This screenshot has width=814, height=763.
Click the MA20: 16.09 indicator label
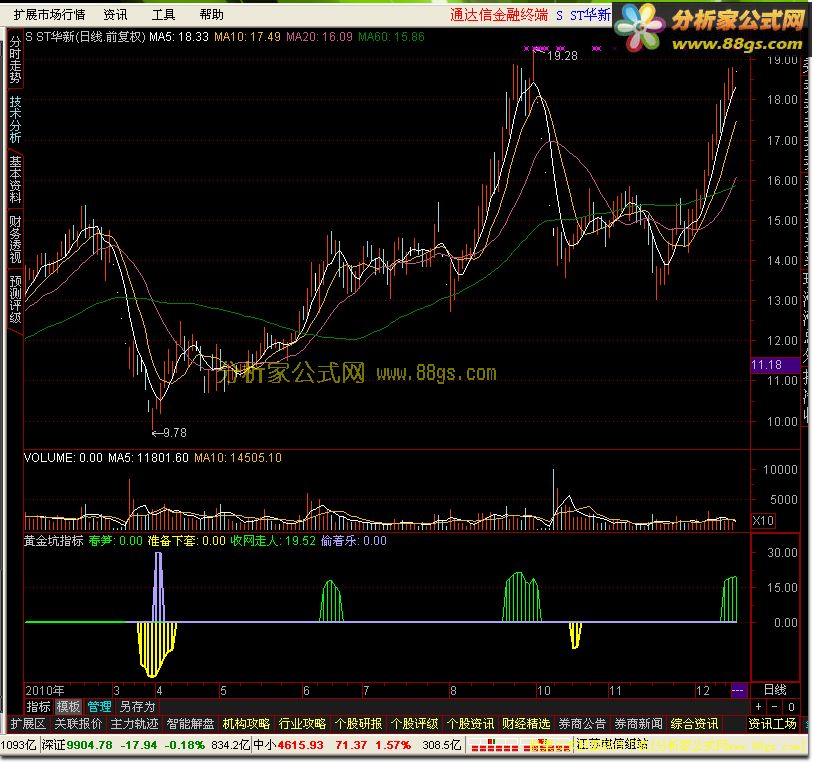pos(319,37)
